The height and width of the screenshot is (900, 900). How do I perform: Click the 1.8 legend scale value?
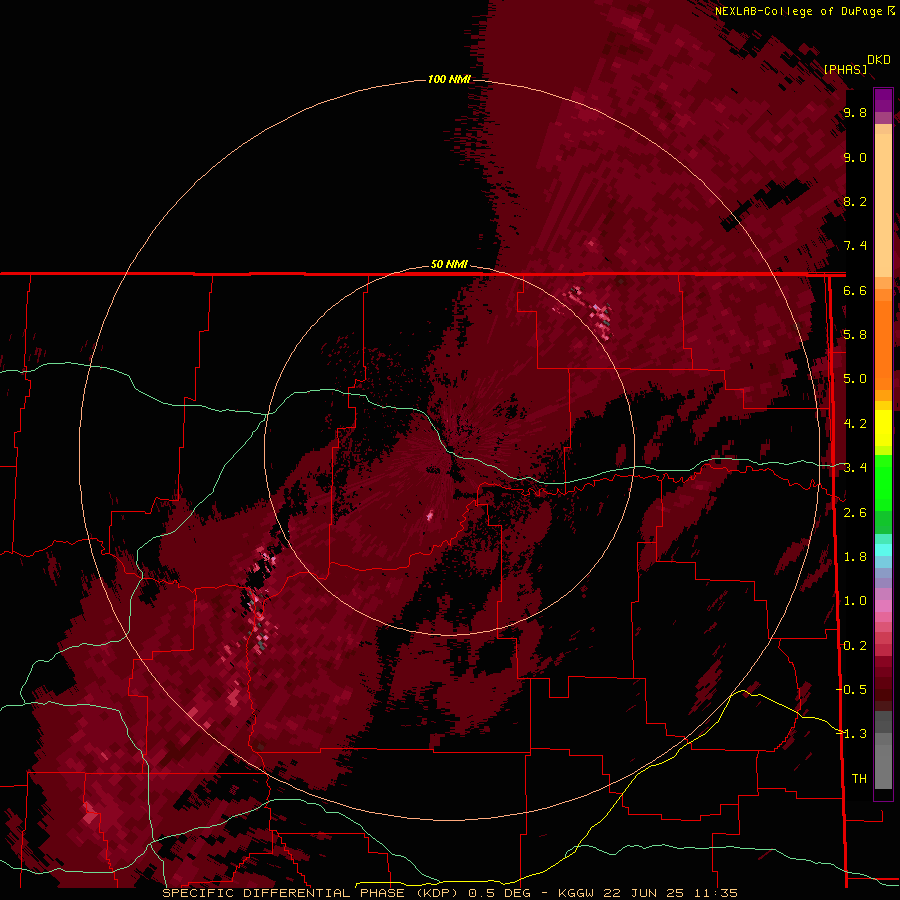tap(855, 557)
